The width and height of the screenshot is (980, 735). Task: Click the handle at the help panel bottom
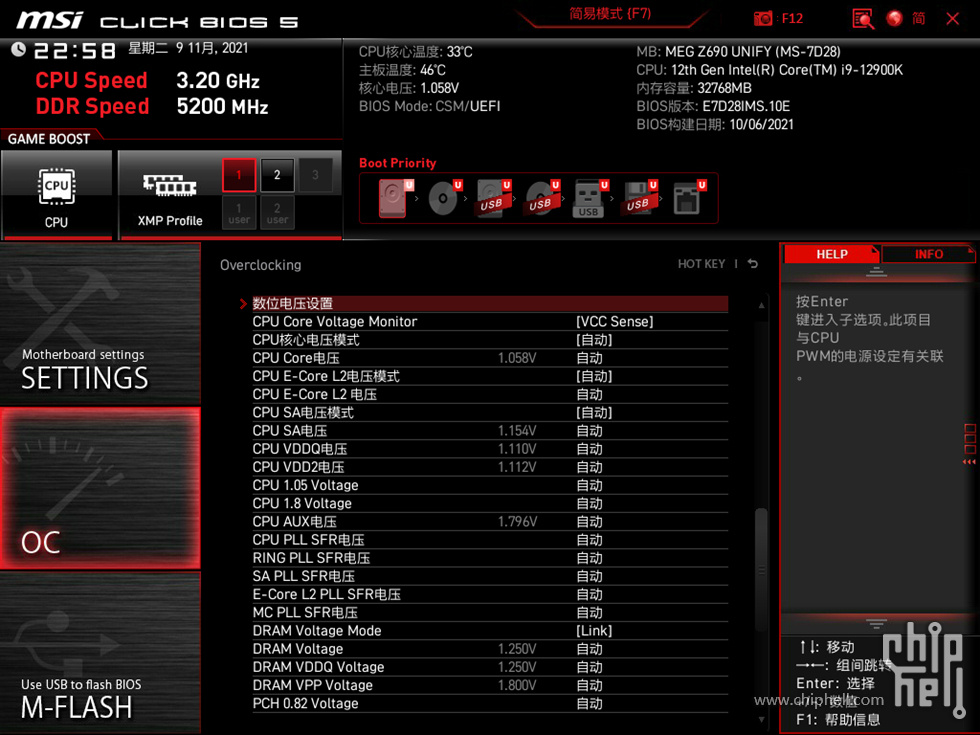click(x=876, y=624)
